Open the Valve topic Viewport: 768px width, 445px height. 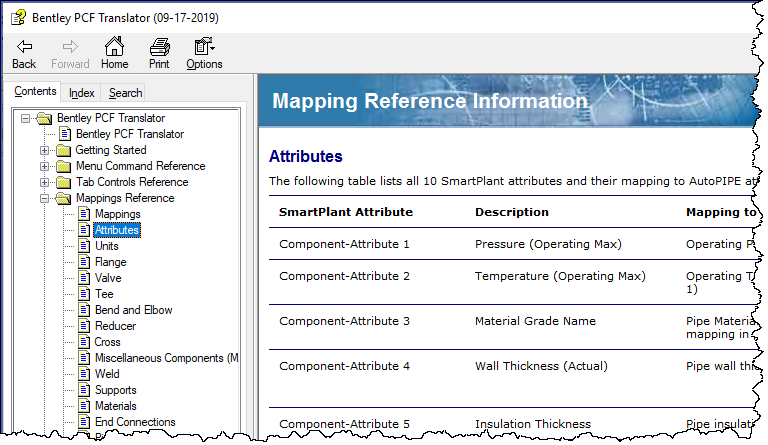(108, 278)
